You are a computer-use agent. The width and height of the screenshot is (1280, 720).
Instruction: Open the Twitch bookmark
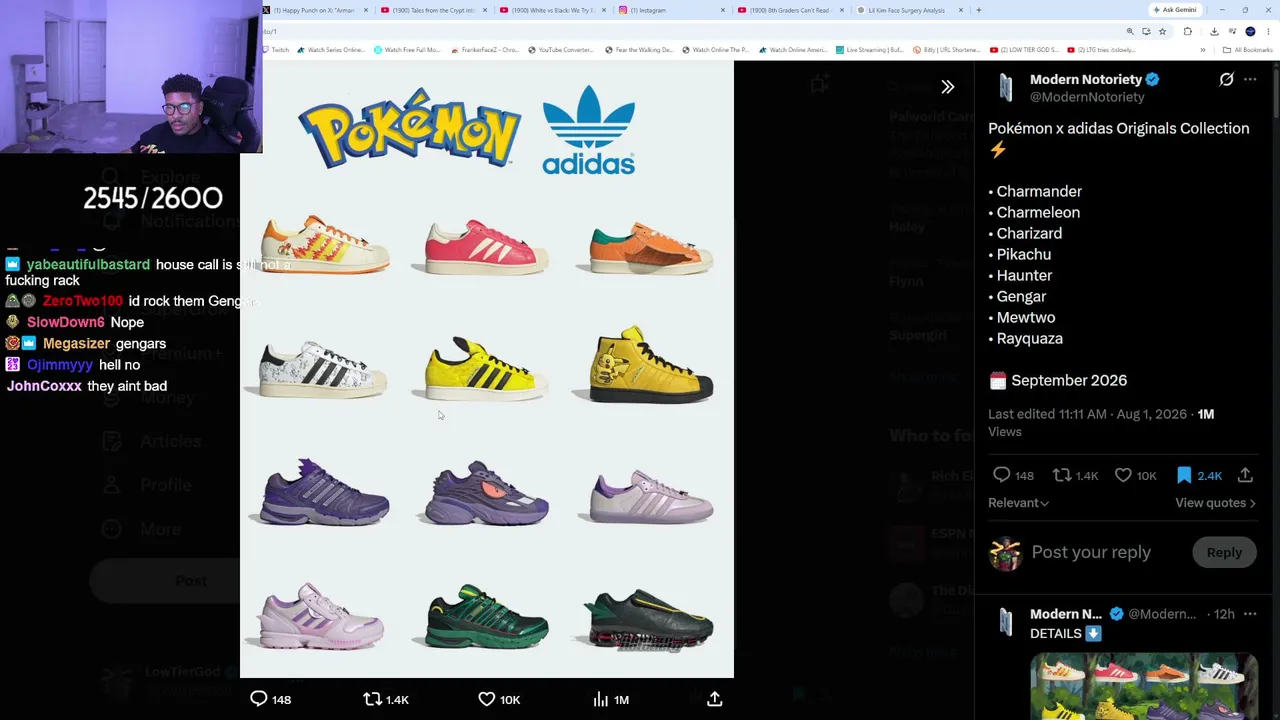pyautogui.click(x=274, y=50)
